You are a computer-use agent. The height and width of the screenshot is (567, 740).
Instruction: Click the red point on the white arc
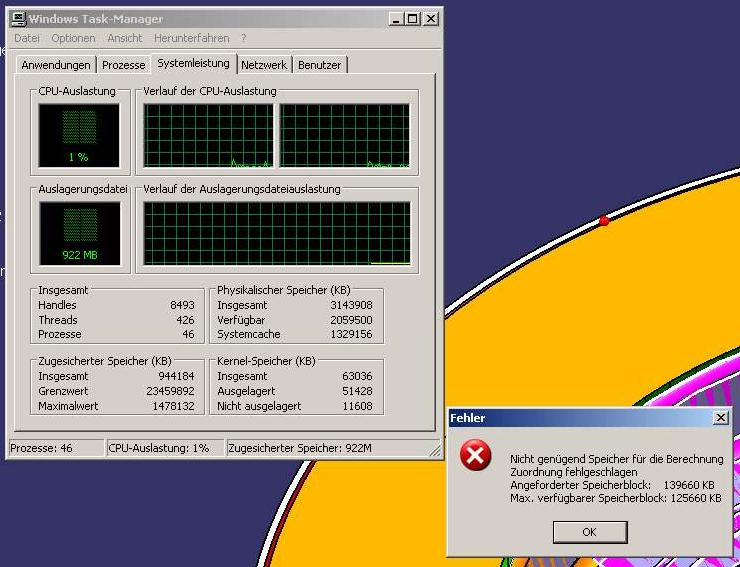point(604,220)
